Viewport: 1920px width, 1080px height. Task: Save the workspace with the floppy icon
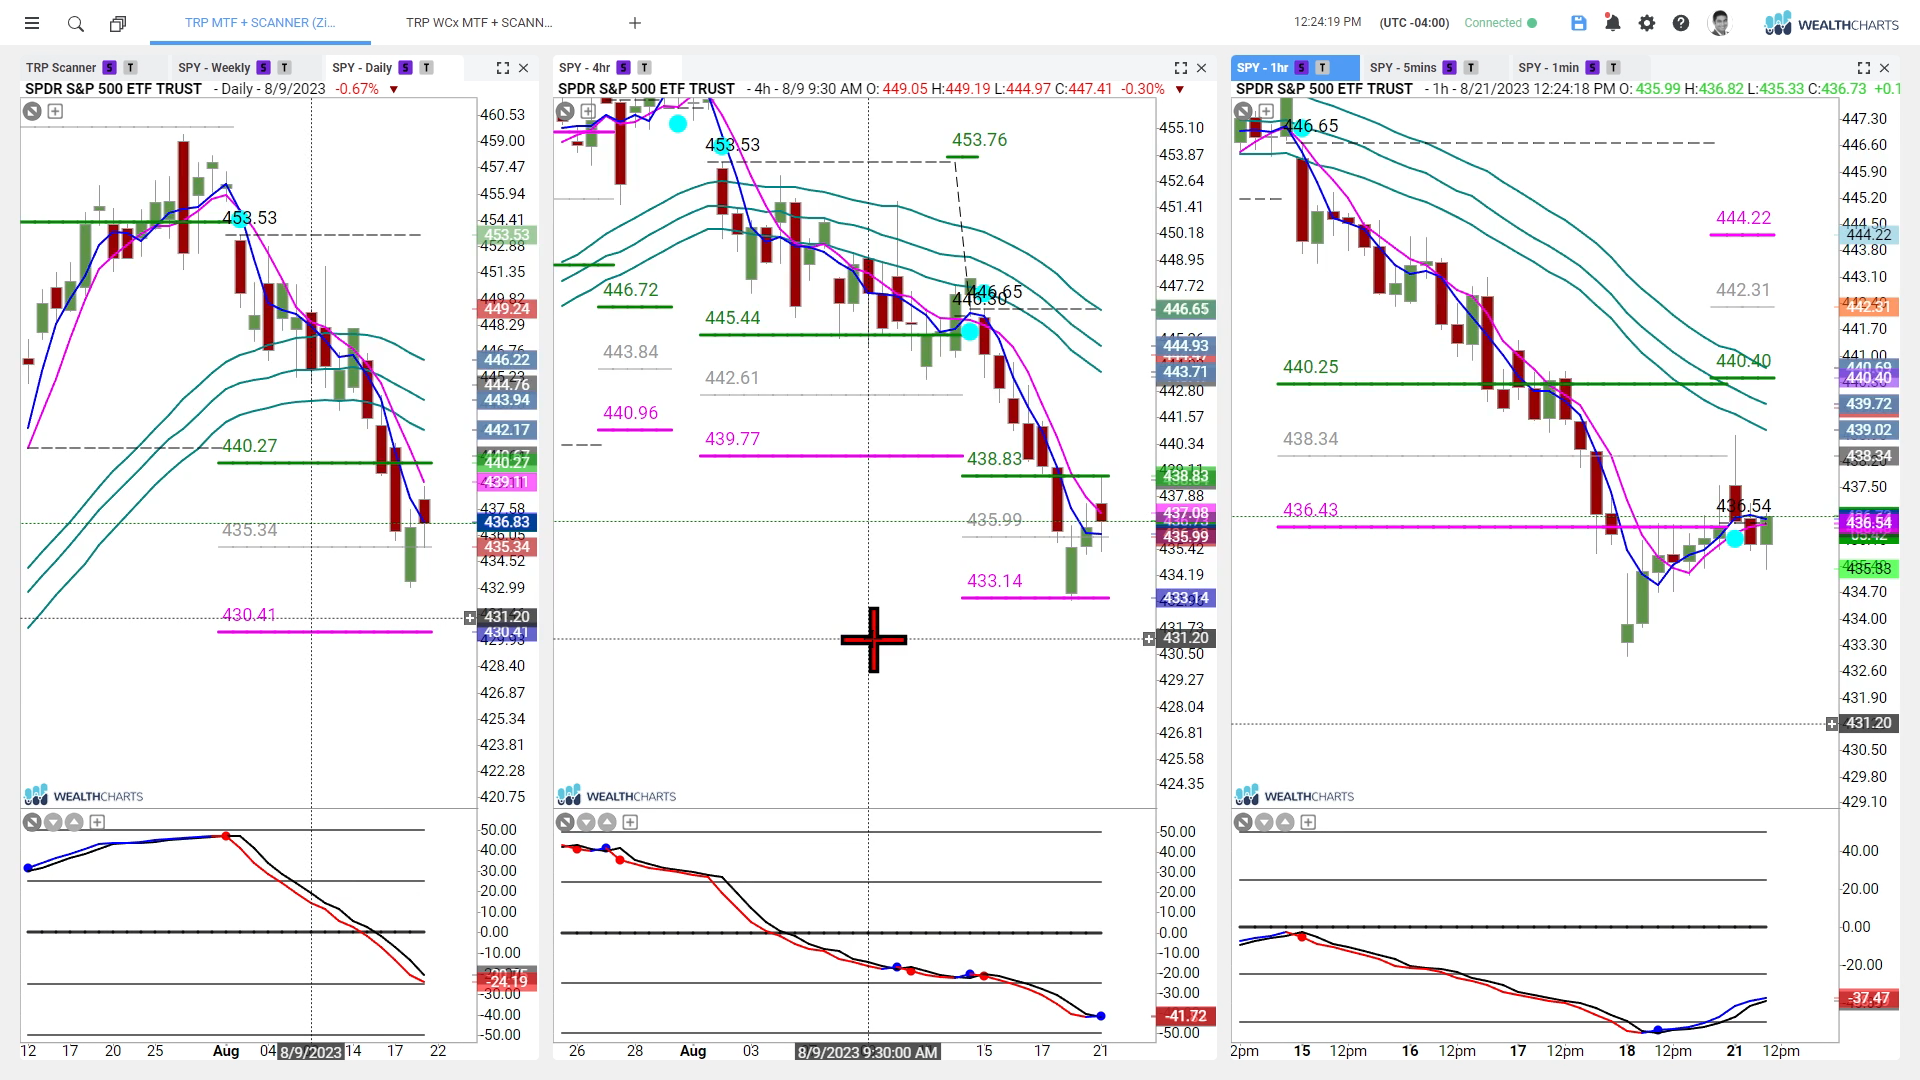click(1579, 23)
